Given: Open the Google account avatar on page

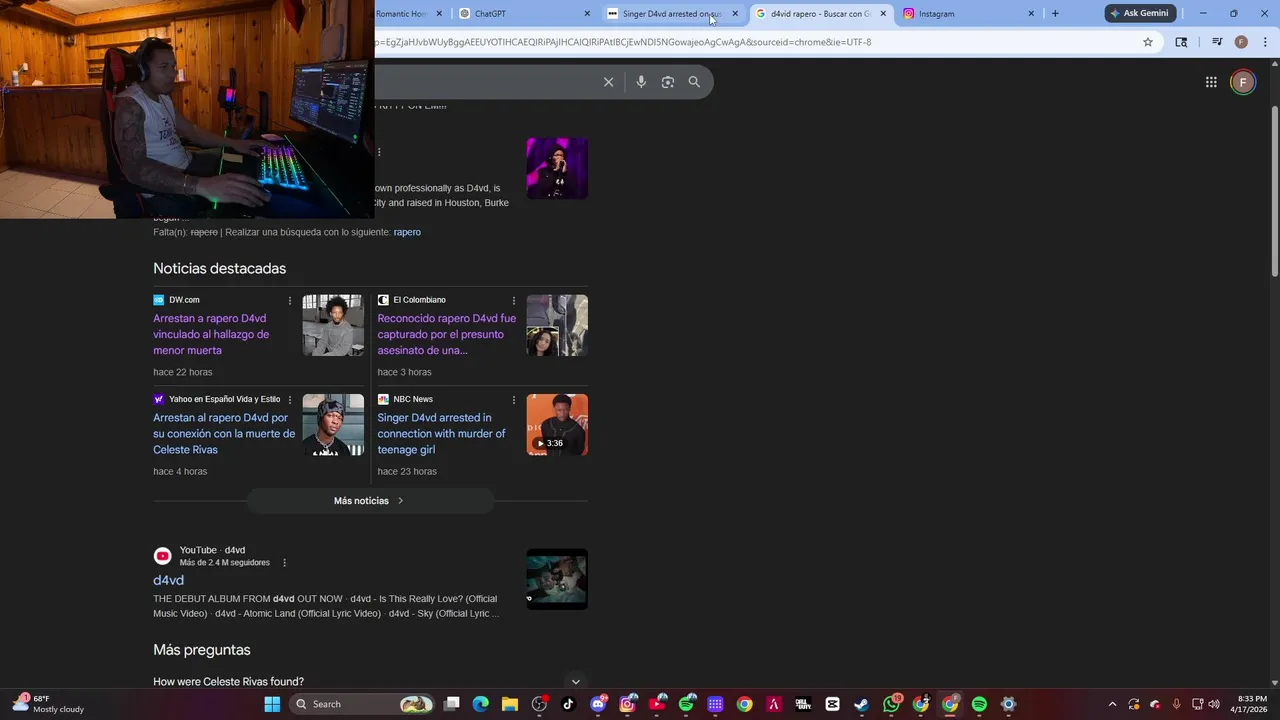Looking at the screenshot, I should [x=1243, y=82].
